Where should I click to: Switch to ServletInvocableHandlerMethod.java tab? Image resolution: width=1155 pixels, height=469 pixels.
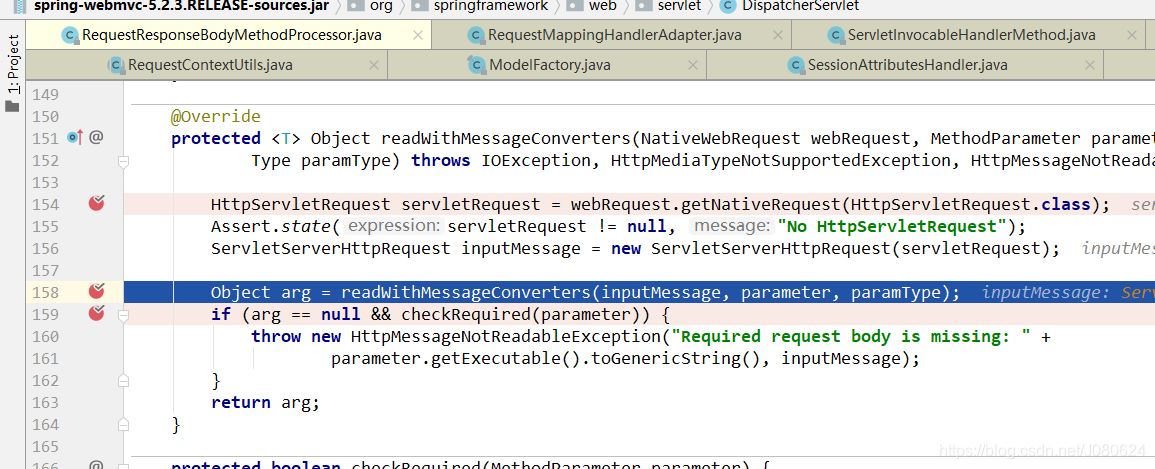pos(971,35)
